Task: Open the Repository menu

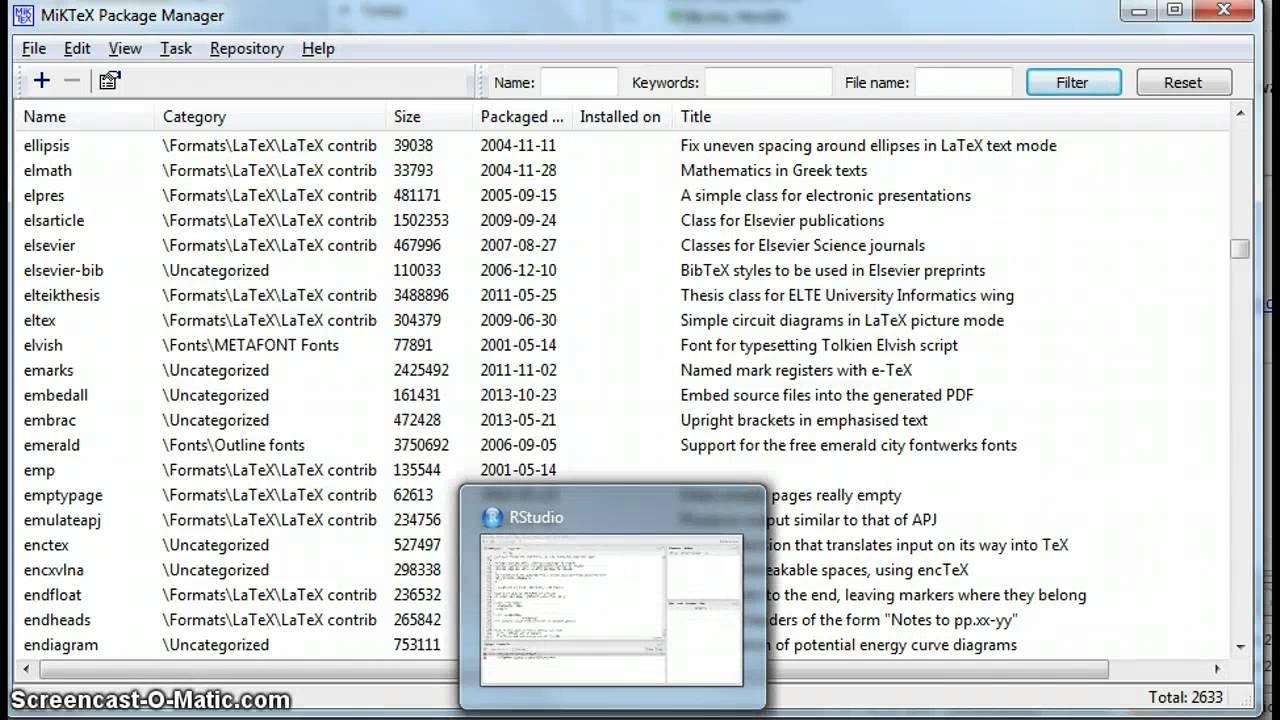Action: [247, 48]
